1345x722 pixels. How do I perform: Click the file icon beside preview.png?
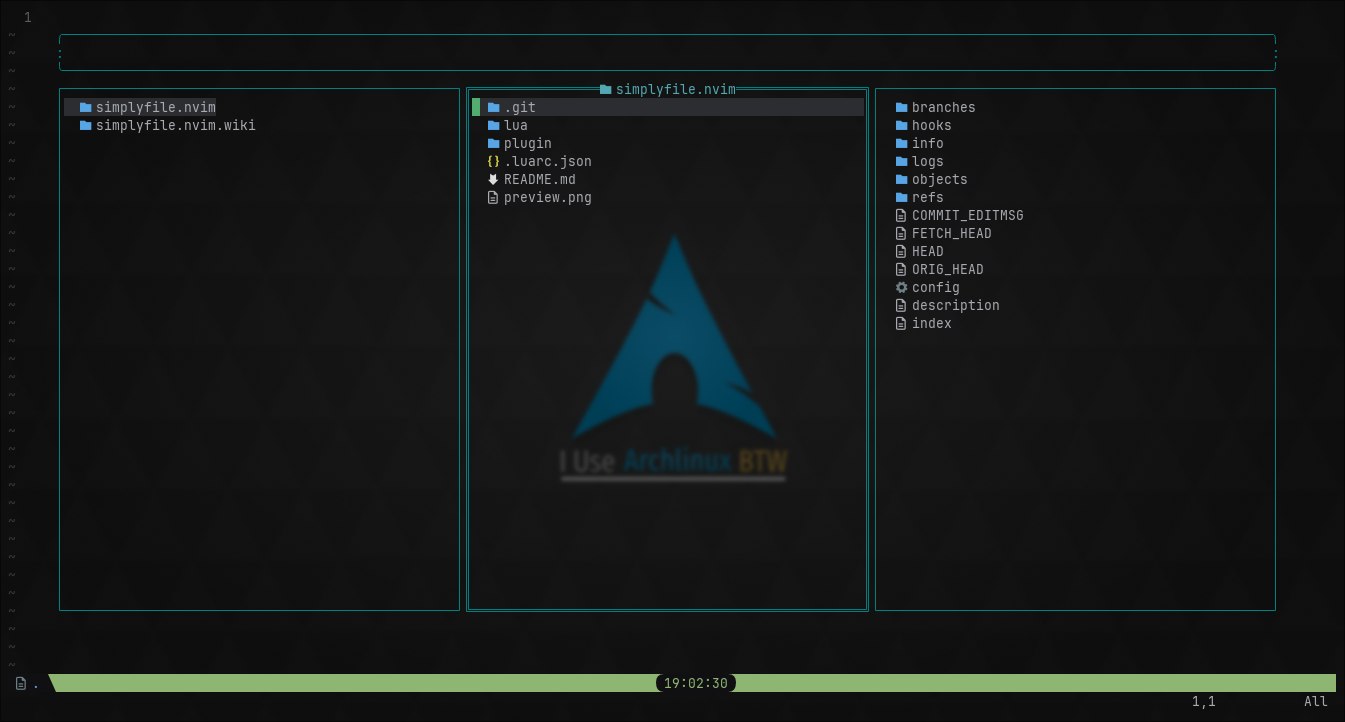pyautogui.click(x=493, y=197)
